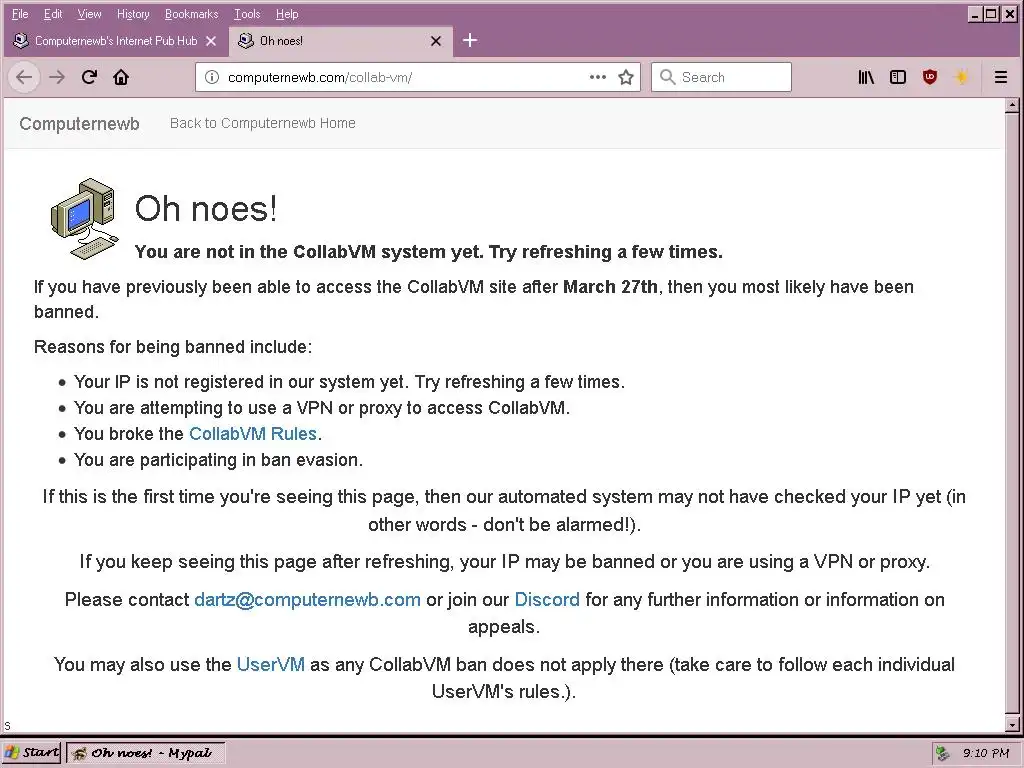Screen dimensions: 1024x768
Task: Open the hamburger application menu
Action: pos(1000,77)
